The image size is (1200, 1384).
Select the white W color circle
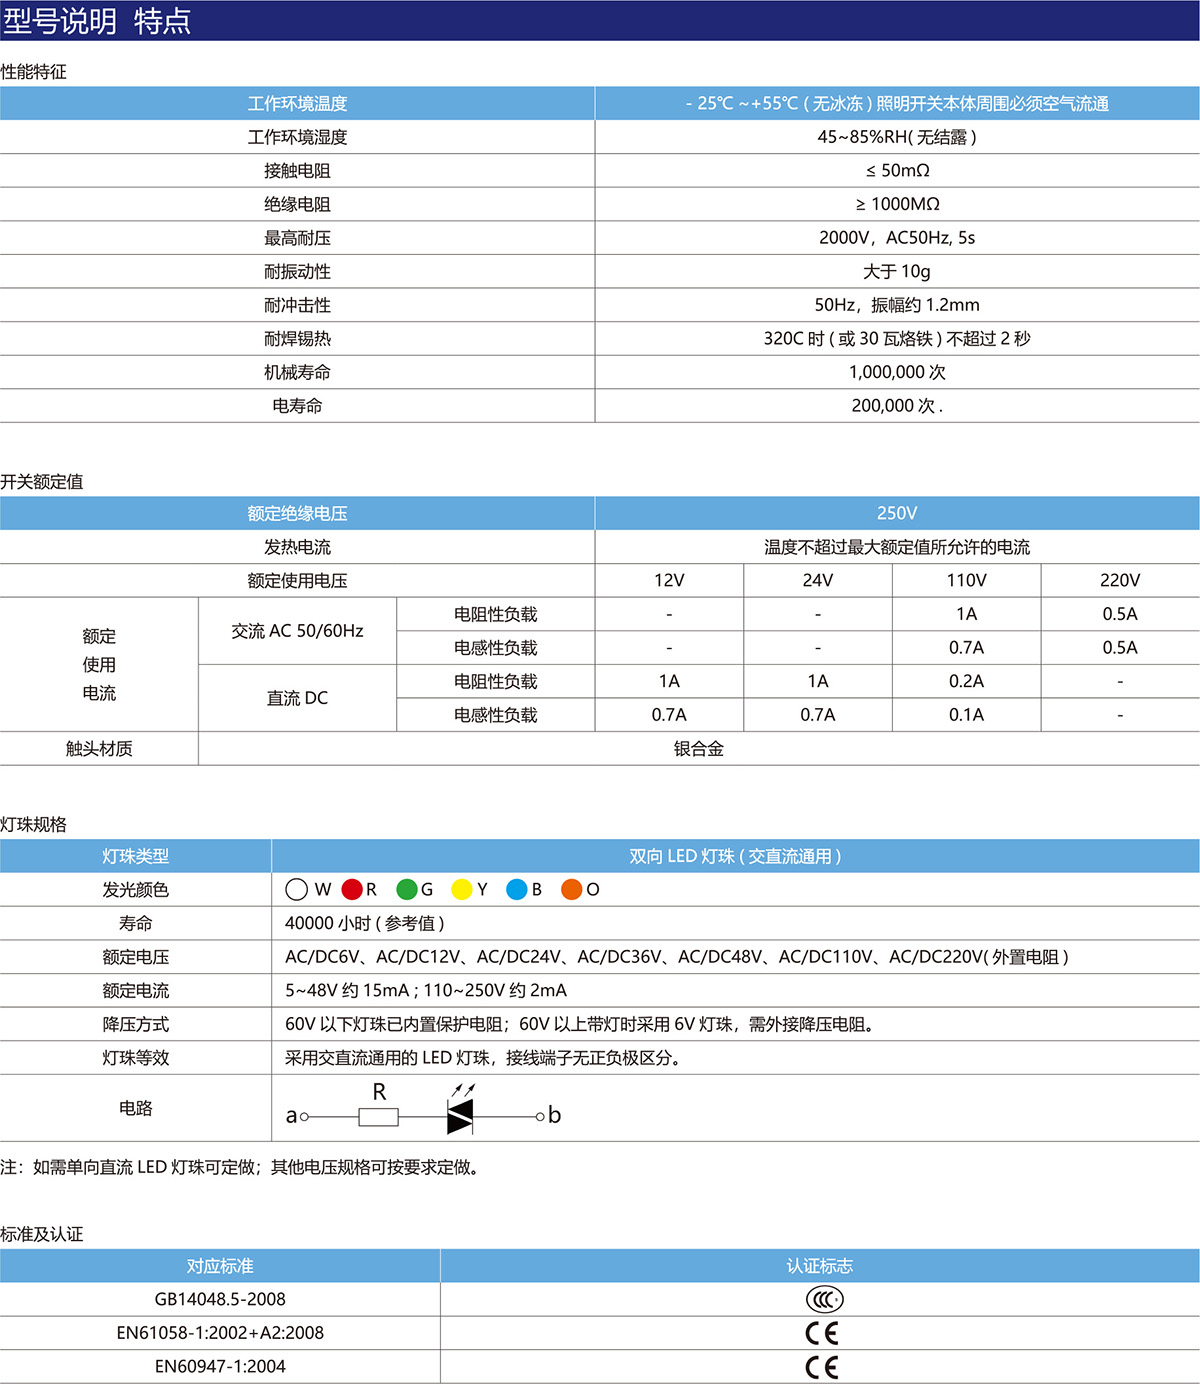tap(296, 890)
